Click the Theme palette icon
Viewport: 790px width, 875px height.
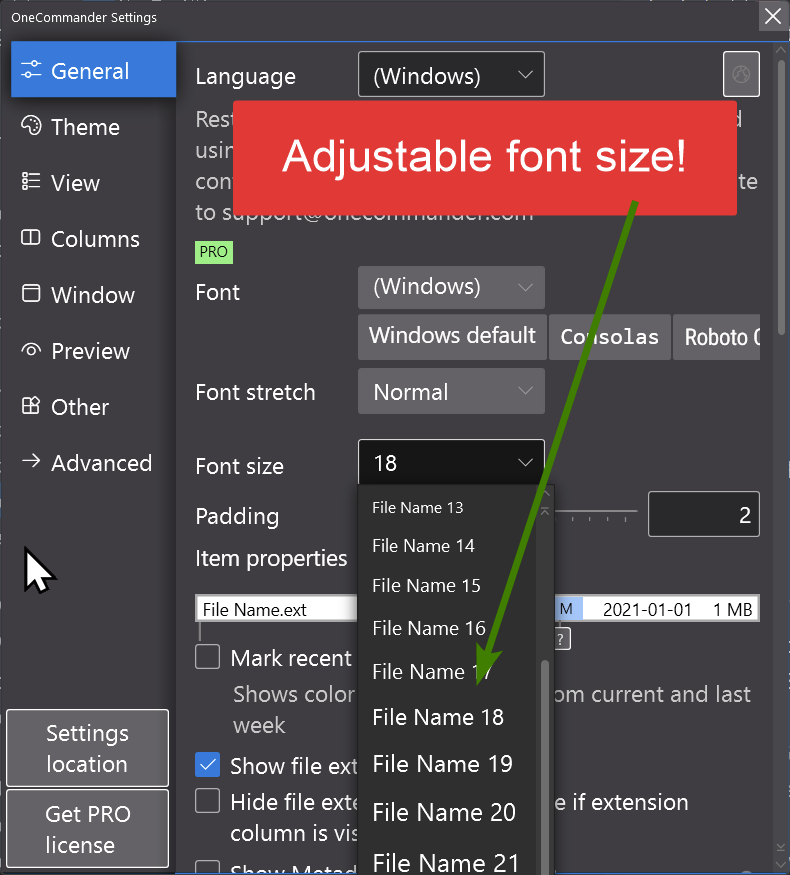pyautogui.click(x=32, y=127)
